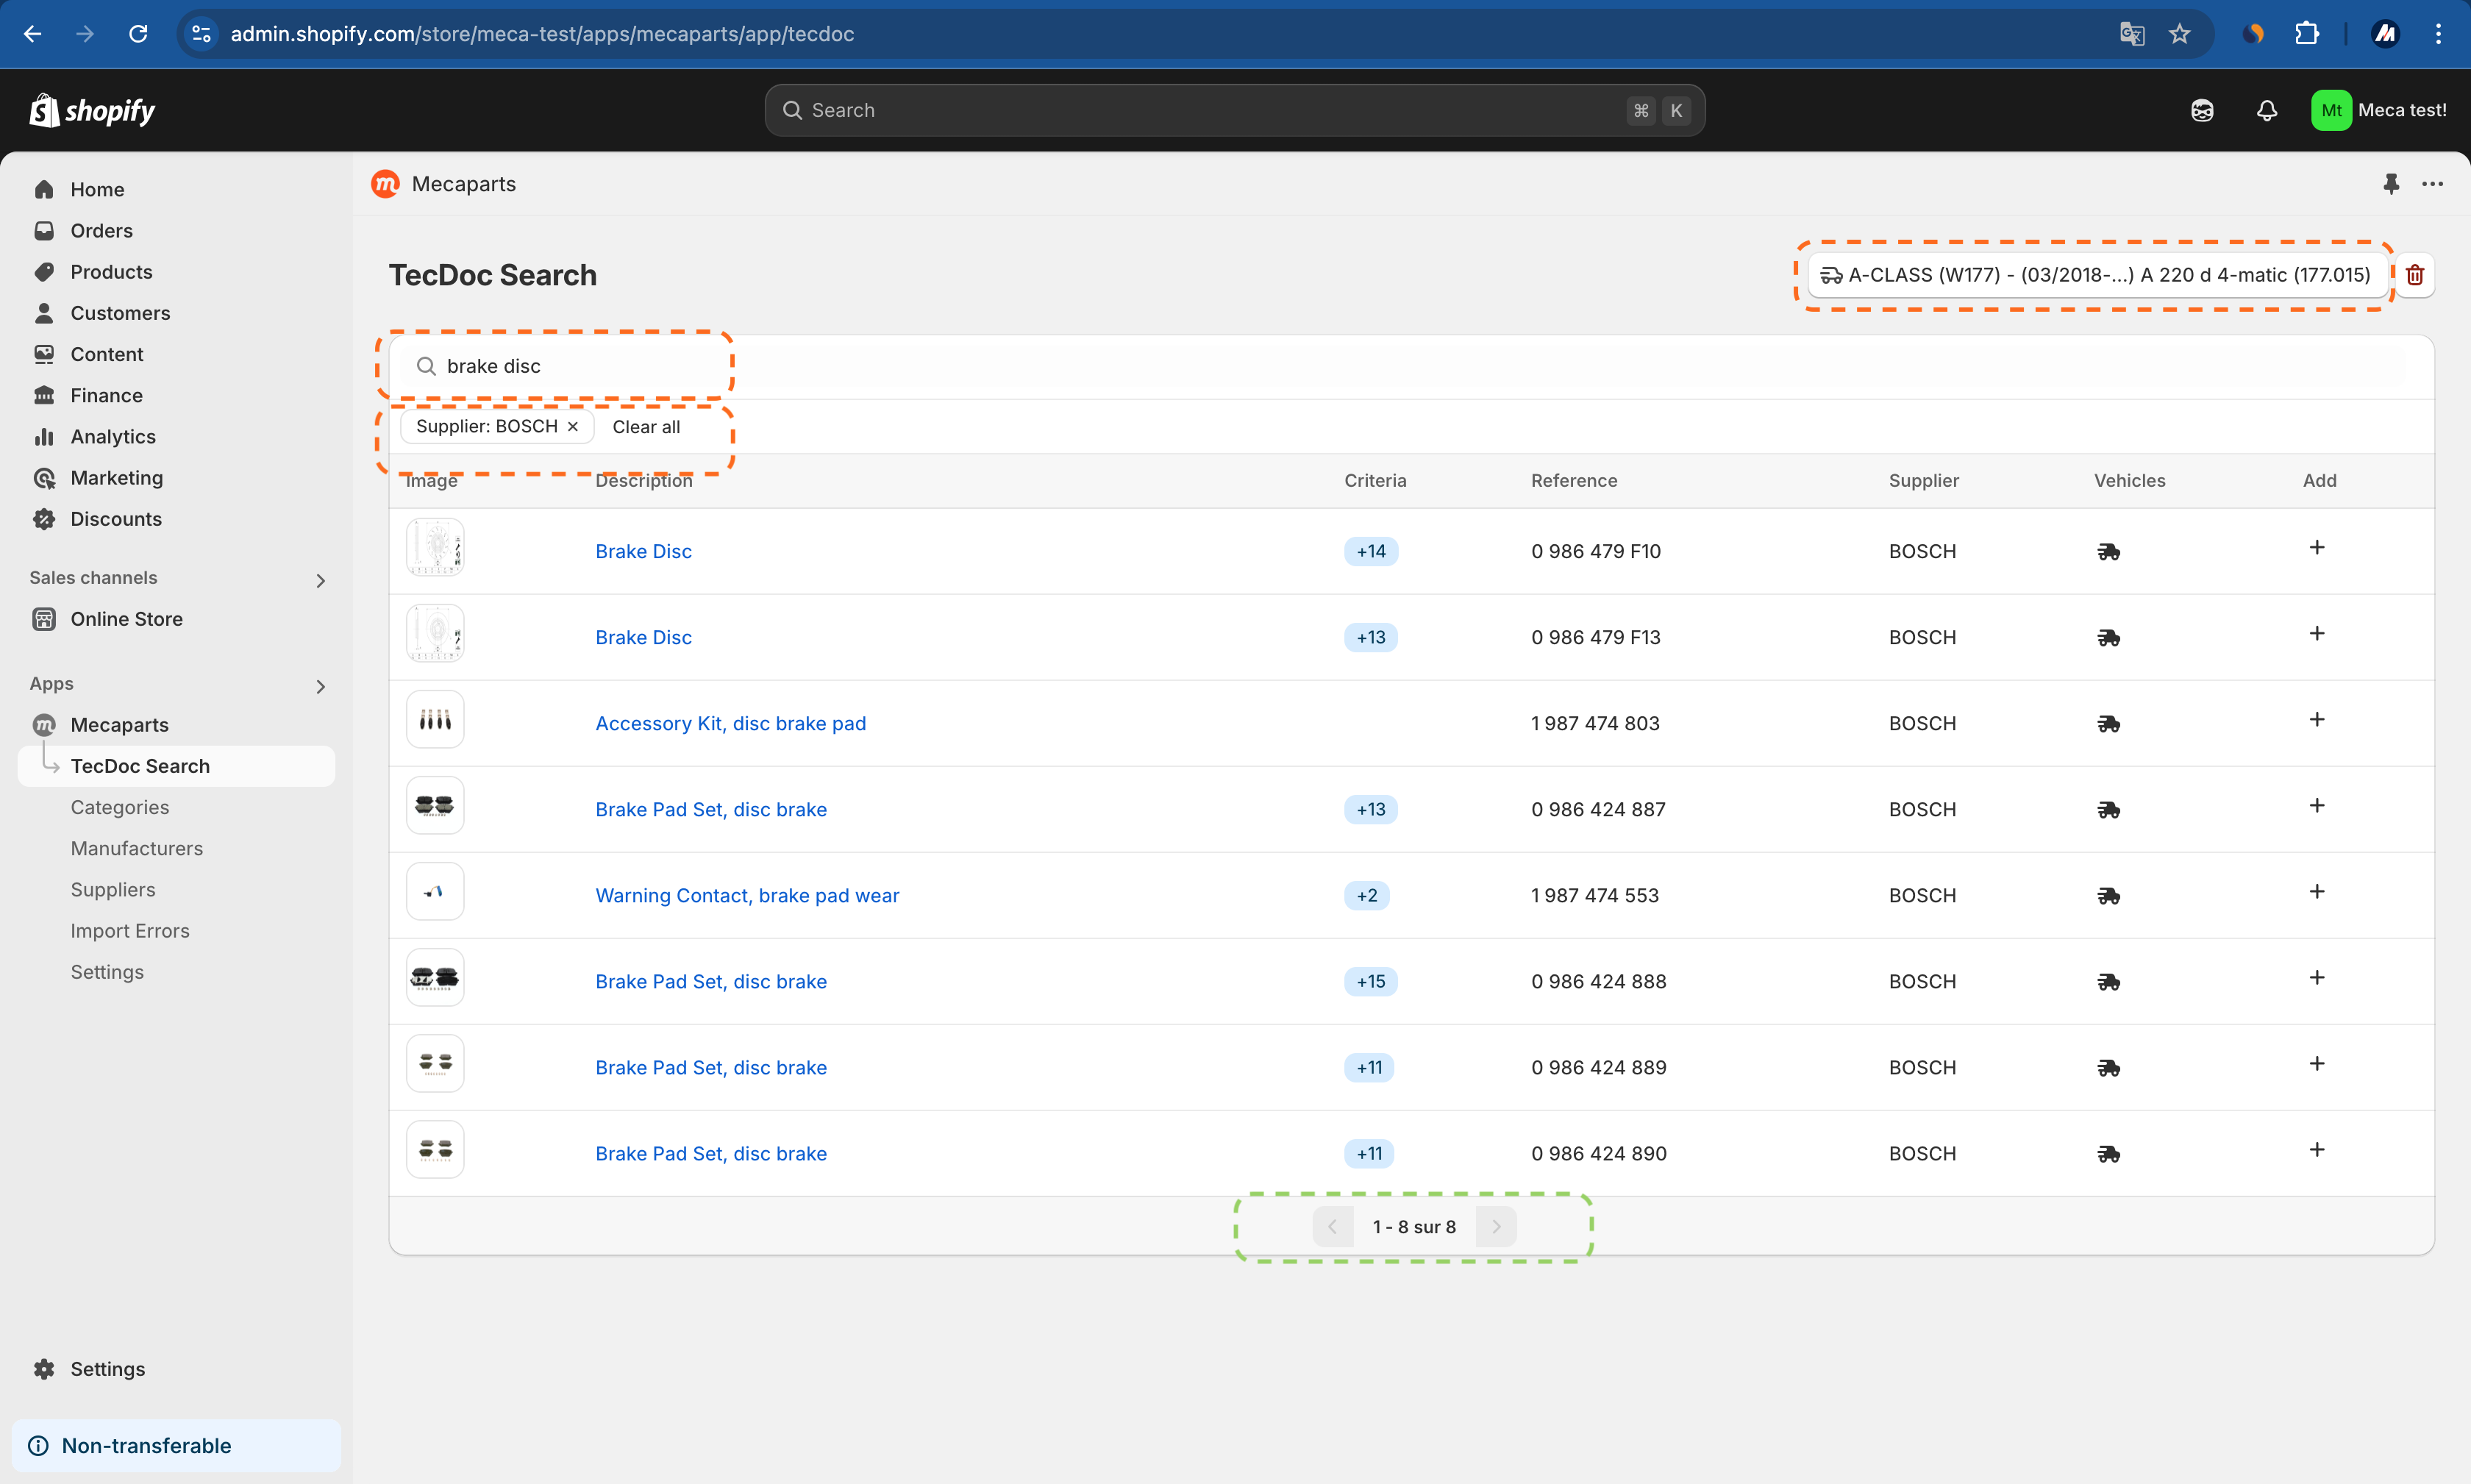This screenshot has width=2471, height=1484.
Task: Expand +15 criteria for 0 986 424 888
Action: [1371, 981]
